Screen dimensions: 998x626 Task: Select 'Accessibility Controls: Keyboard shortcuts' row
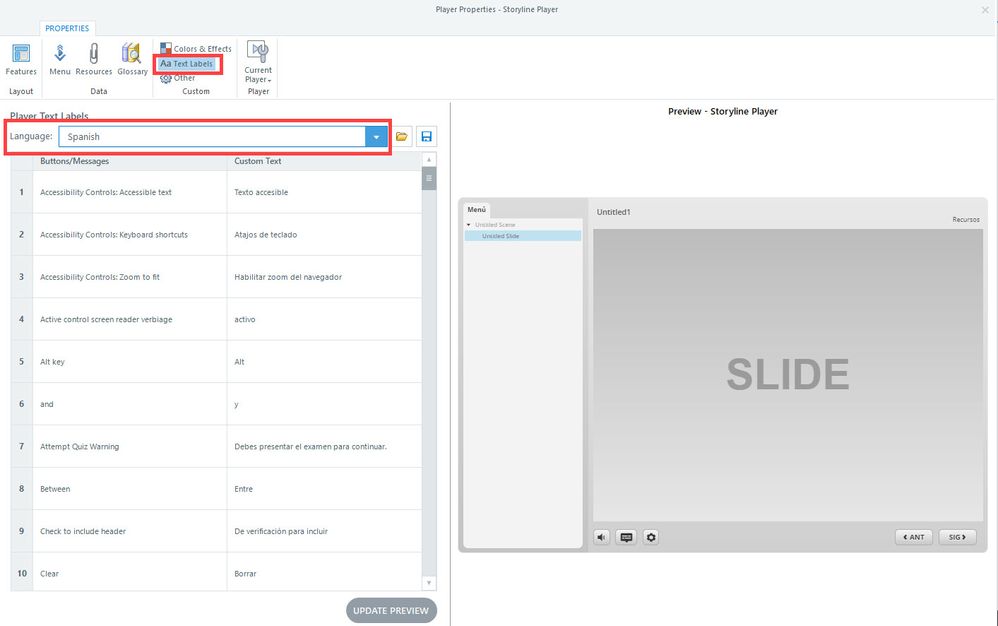(130, 235)
